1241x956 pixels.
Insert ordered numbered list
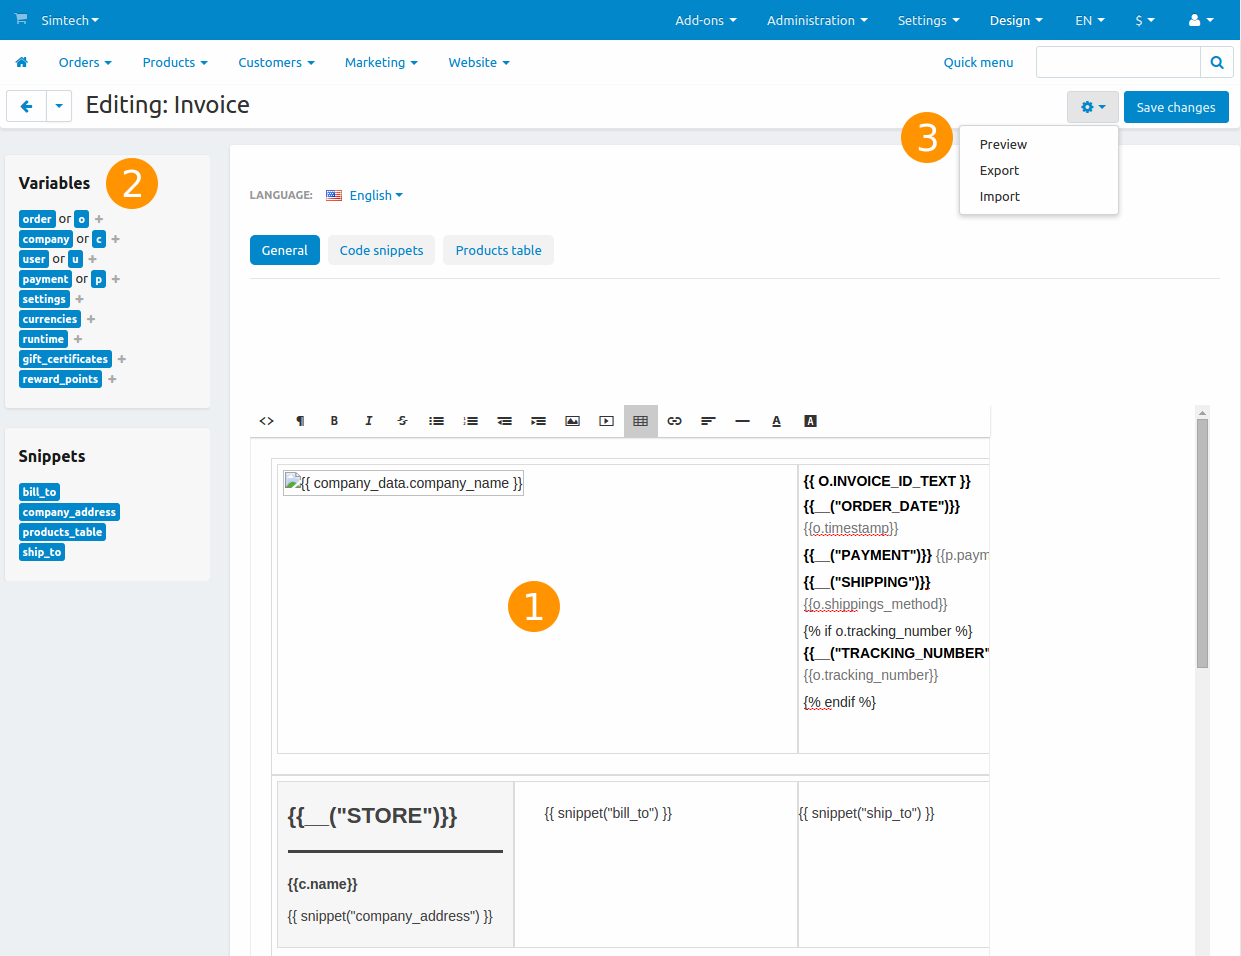click(x=470, y=421)
